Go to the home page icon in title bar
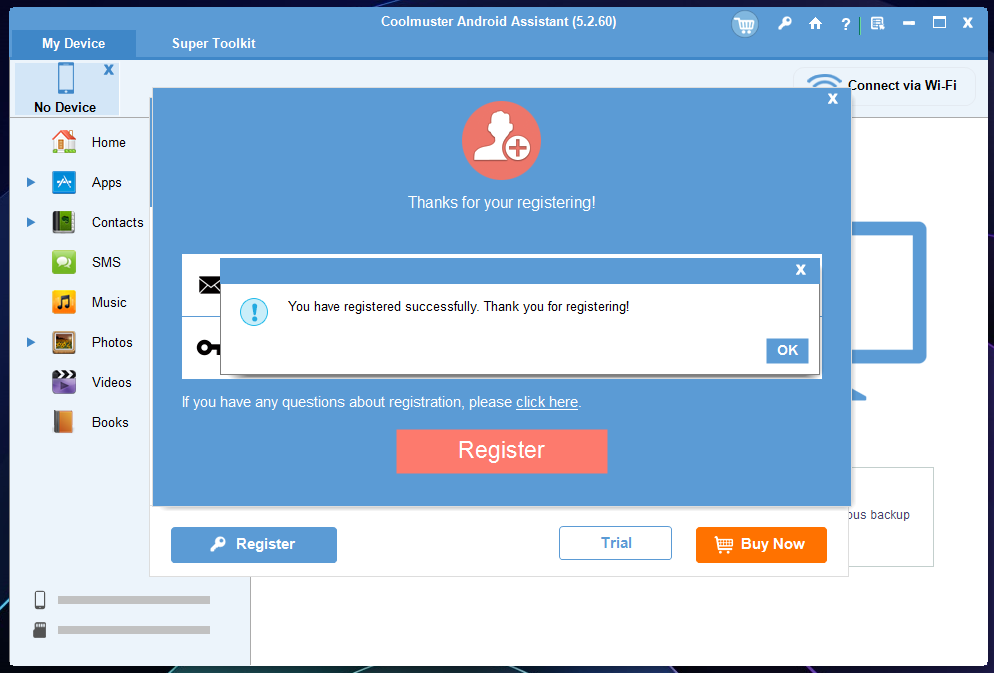Image resolution: width=994 pixels, height=673 pixels. point(815,24)
